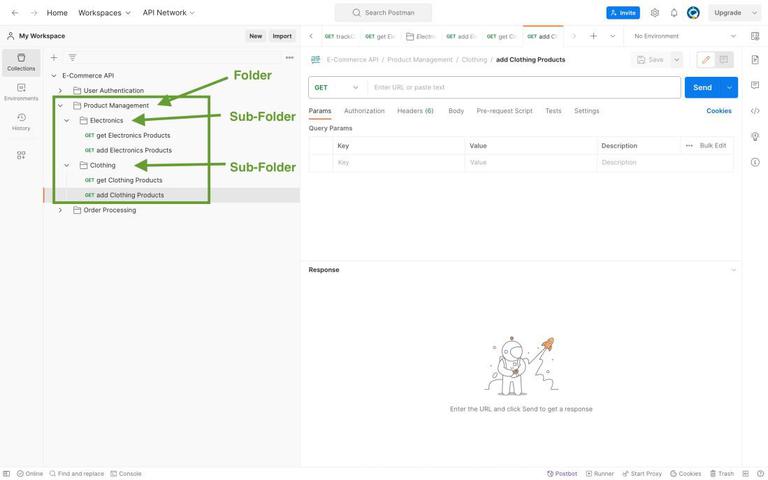The width and height of the screenshot is (768, 480).
Task: Click the Send button
Action: tap(702, 88)
